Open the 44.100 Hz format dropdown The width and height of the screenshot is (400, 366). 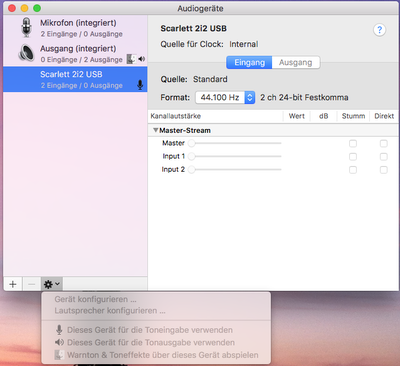[x=225, y=97]
